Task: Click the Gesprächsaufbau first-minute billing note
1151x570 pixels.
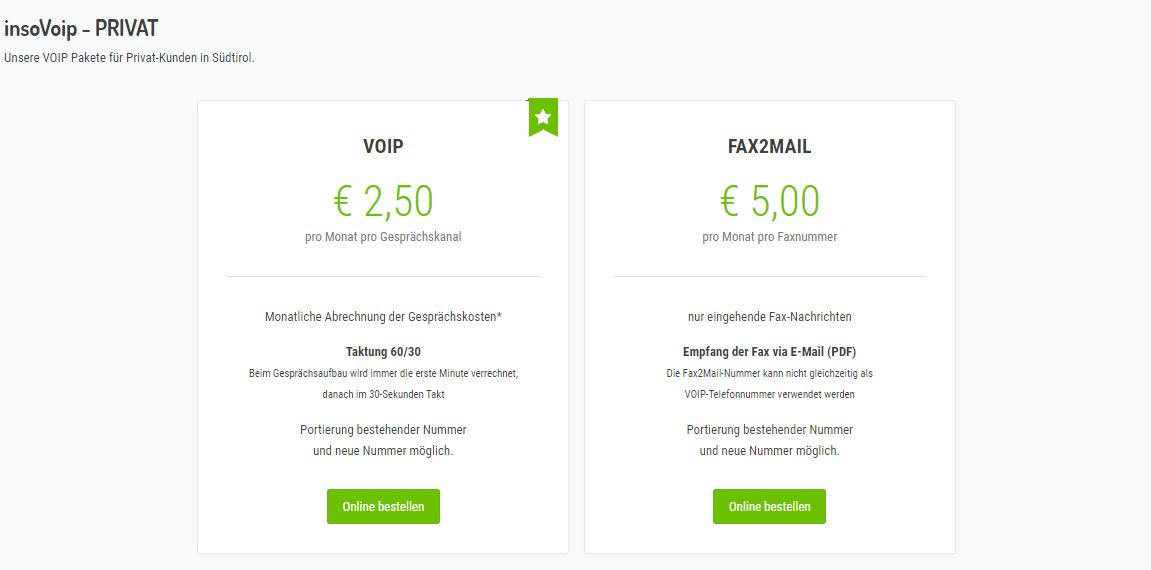Action: tap(383, 373)
